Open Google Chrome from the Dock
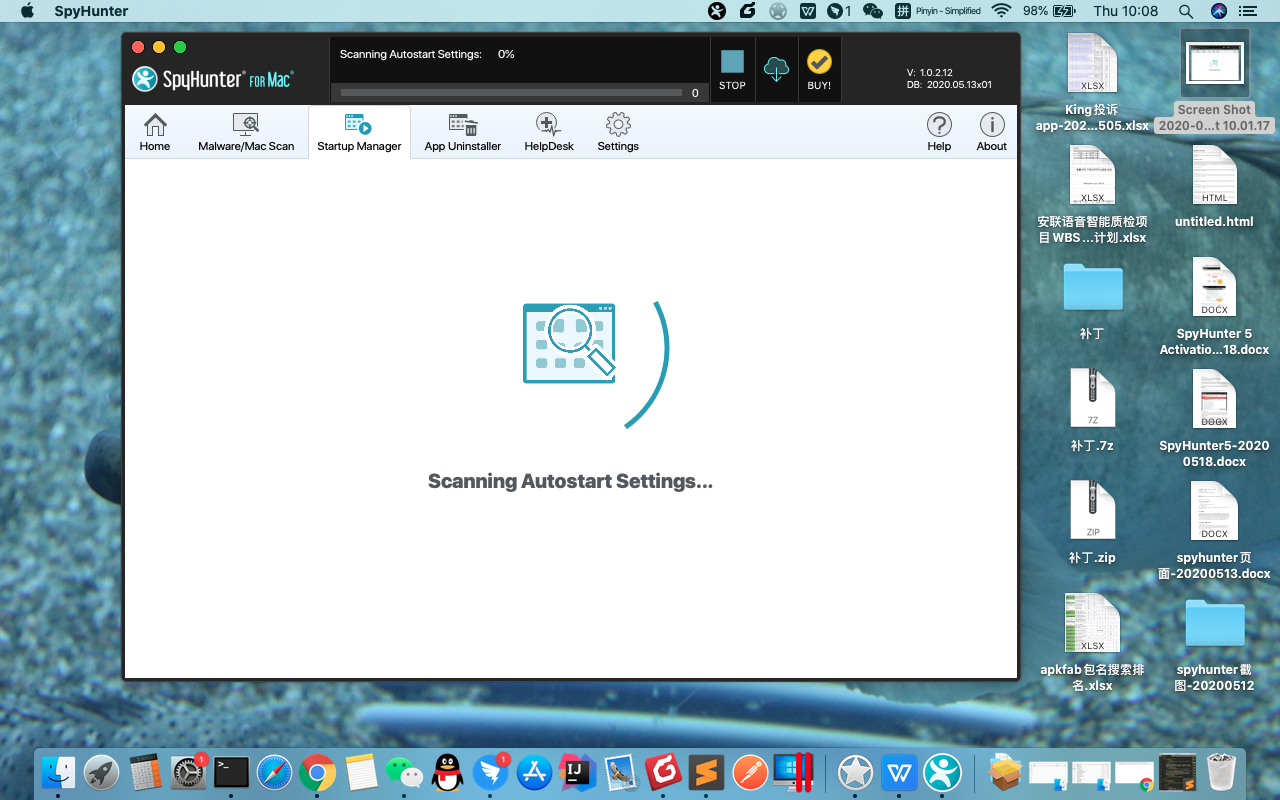The height and width of the screenshot is (800, 1280). click(x=318, y=772)
